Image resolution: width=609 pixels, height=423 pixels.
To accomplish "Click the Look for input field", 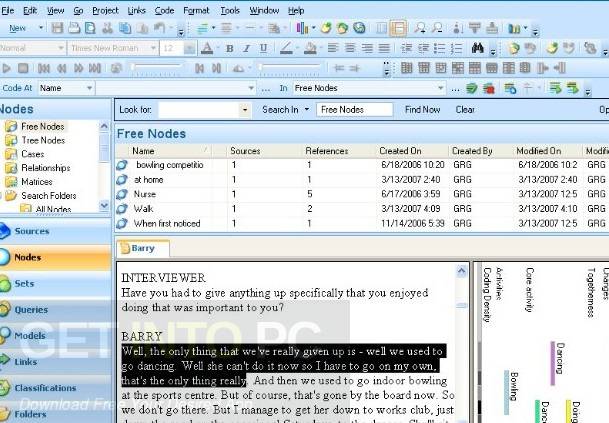I will 199,110.
